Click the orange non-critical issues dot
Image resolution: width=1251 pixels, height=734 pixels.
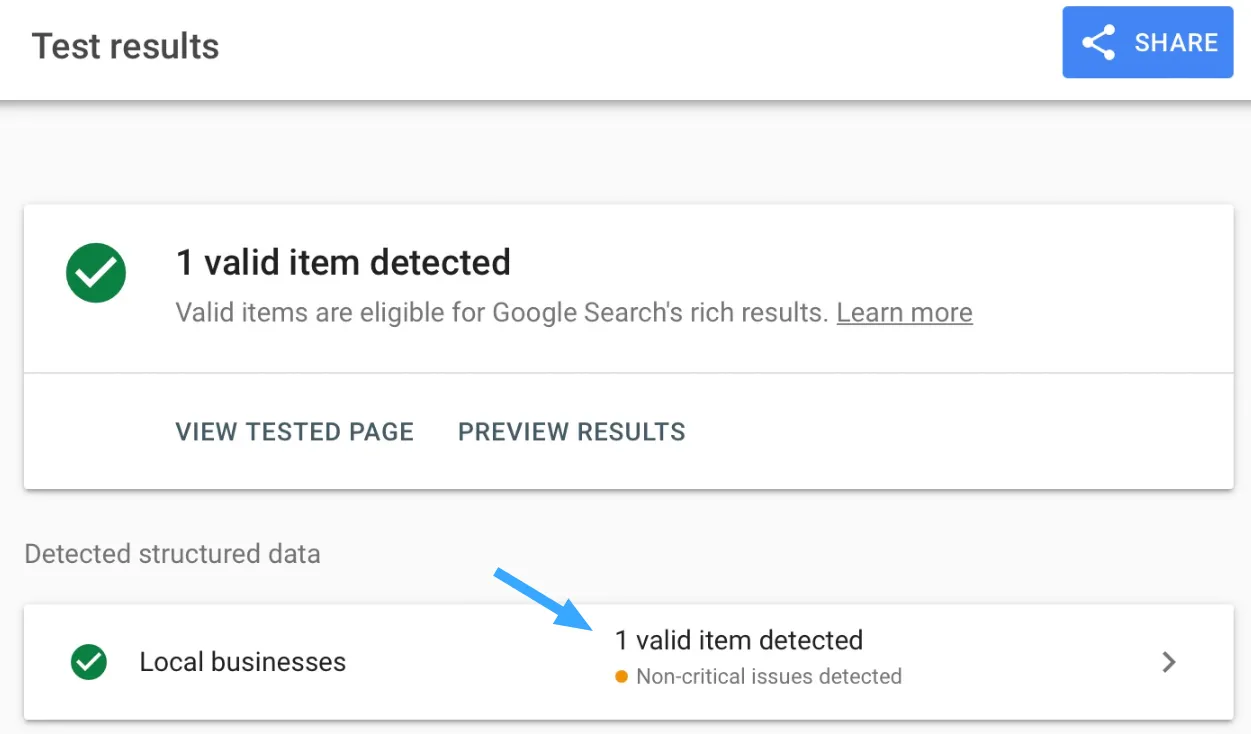[621, 677]
